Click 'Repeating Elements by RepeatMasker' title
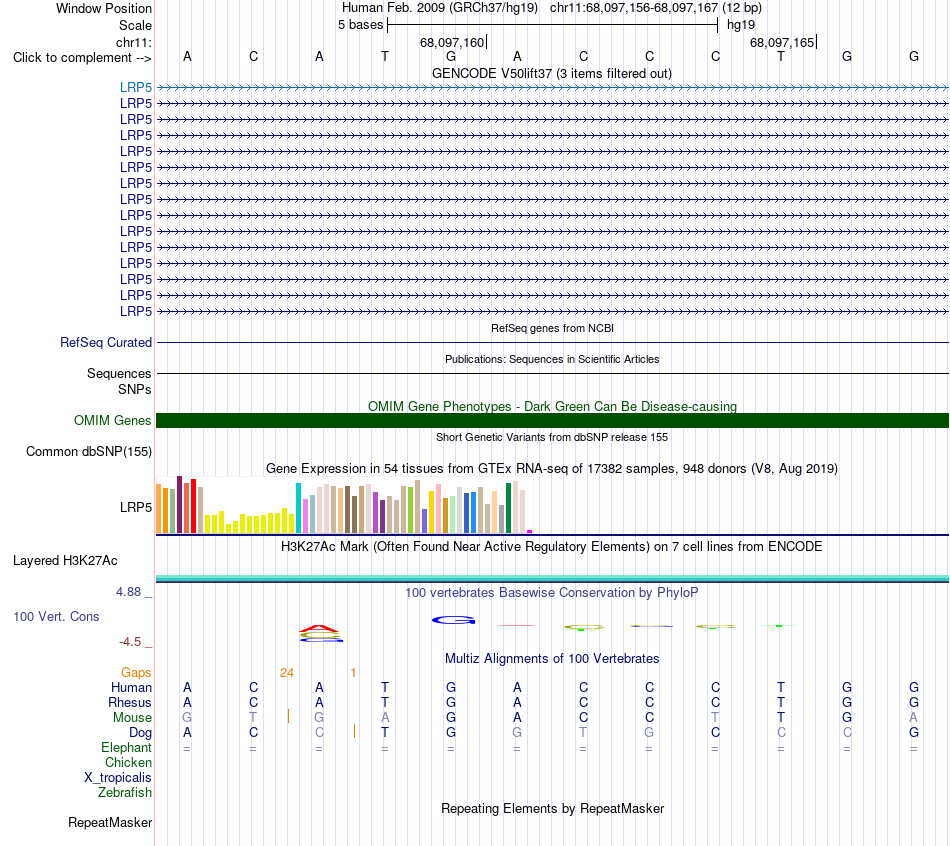This screenshot has width=950, height=846. (x=553, y=808)
